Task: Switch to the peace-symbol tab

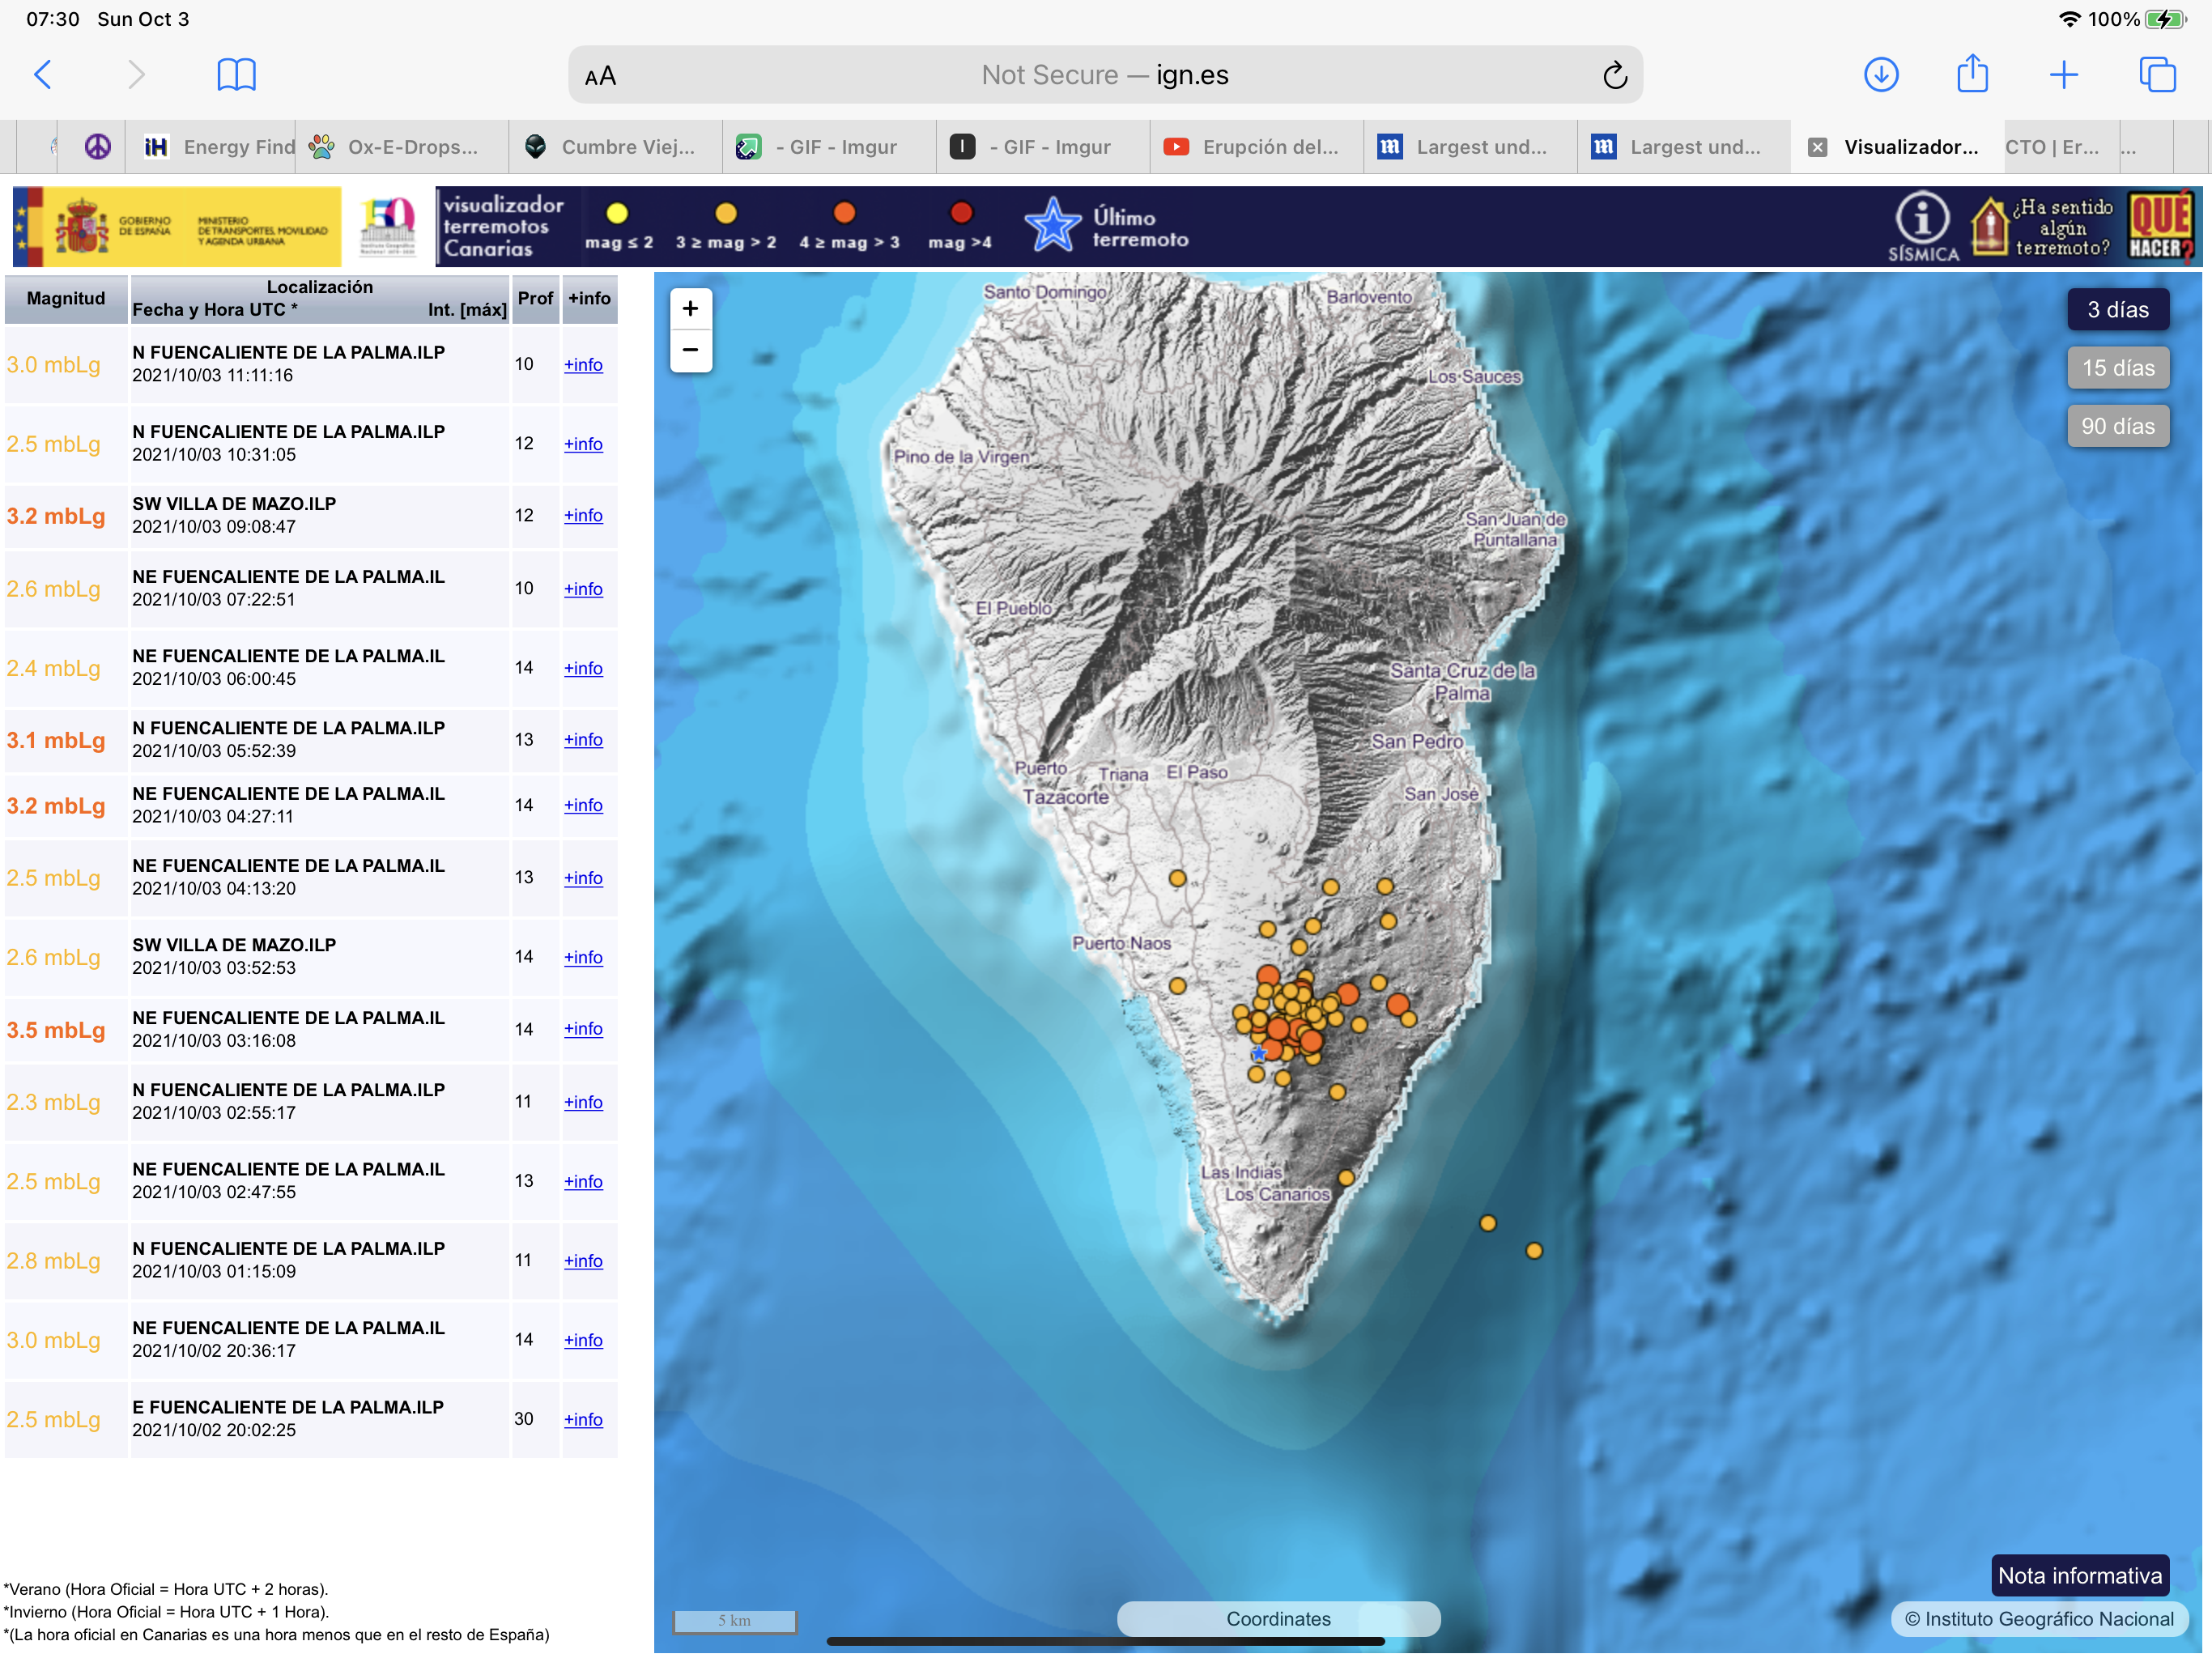Action: [x=97, y=147]
